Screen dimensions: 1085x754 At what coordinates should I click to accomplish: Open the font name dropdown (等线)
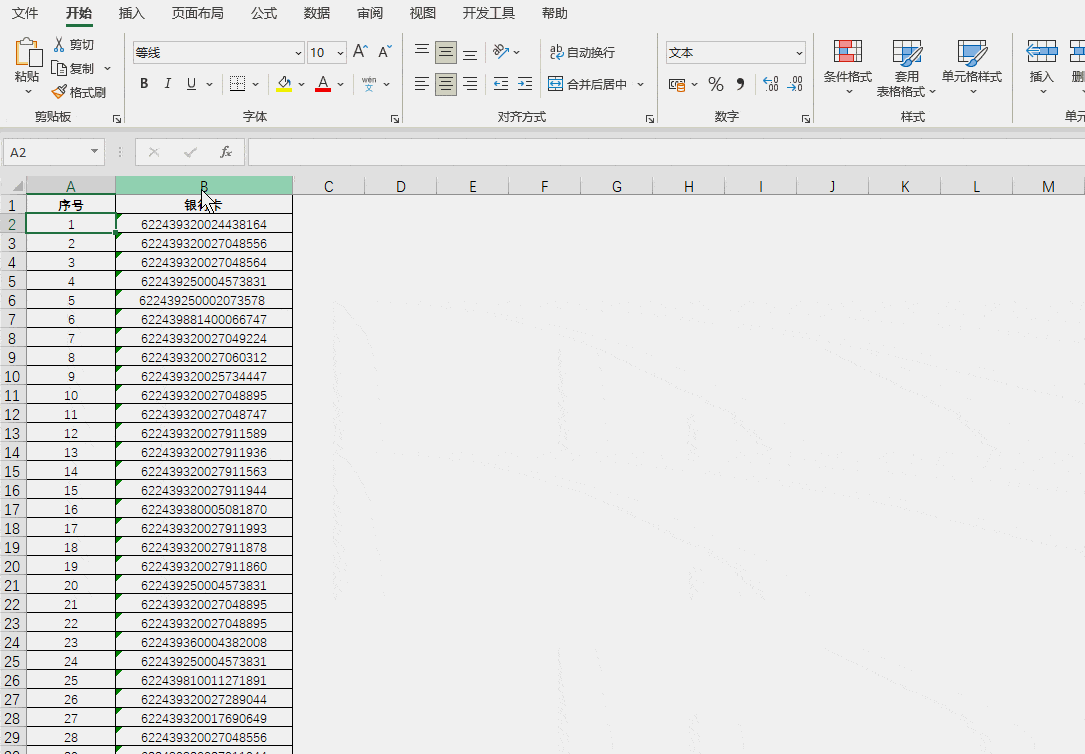(298, 53)
